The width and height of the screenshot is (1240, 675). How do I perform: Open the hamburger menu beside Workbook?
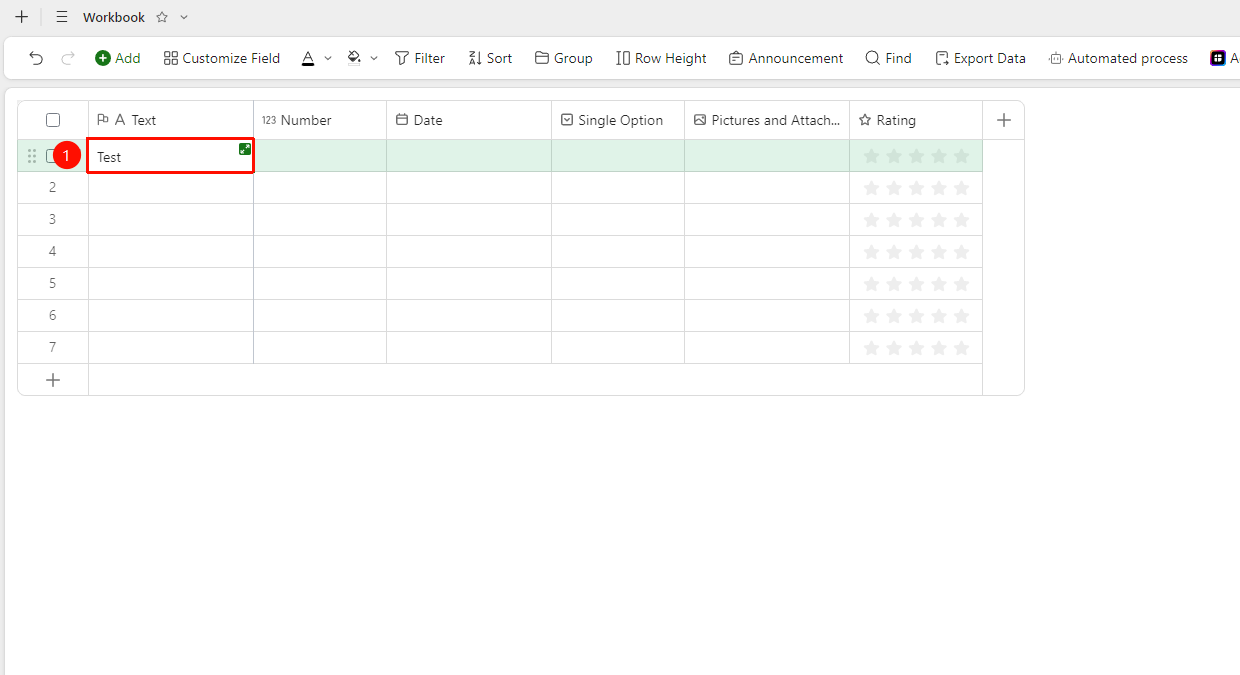(x=62, y=17)
